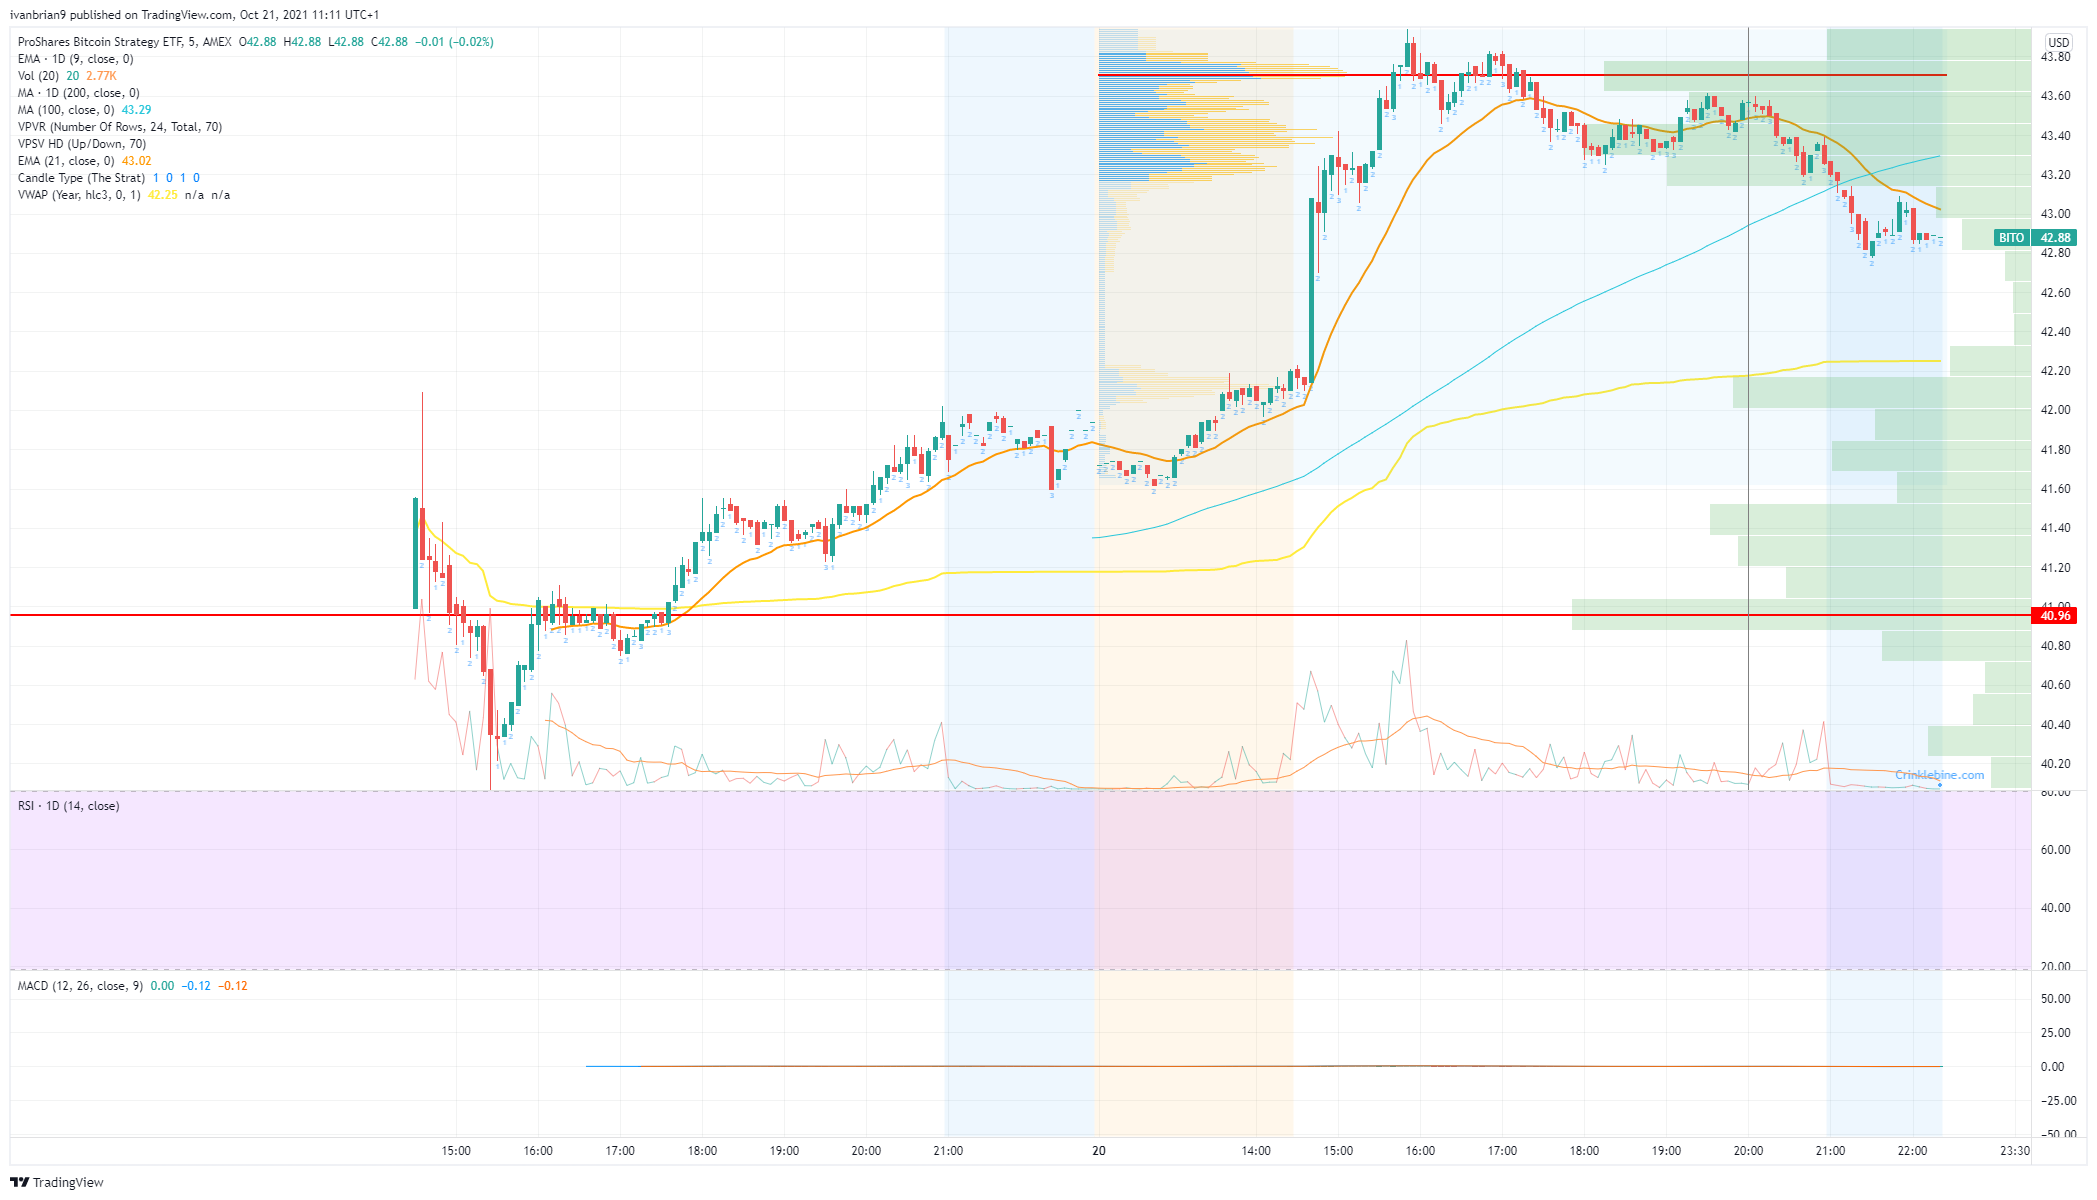Select the red 40.96 price level tag
2097x1200 pixels.
(2055, 616)
